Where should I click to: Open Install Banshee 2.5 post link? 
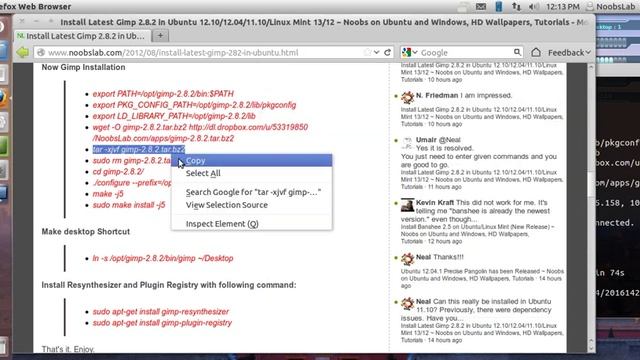[477, 234]
